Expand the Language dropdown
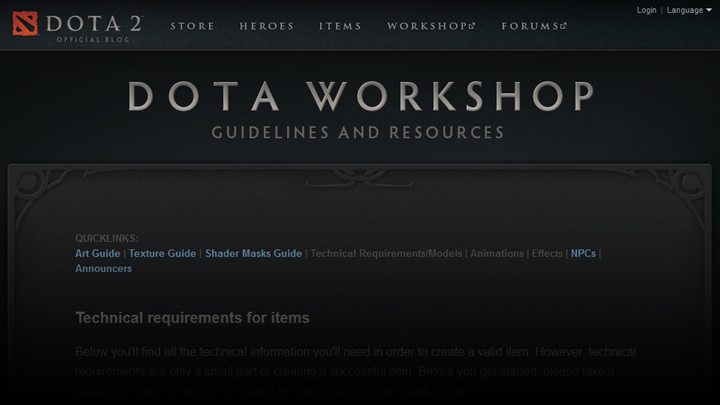This screenshot has height=405, width=720. (x=689, y=10)
